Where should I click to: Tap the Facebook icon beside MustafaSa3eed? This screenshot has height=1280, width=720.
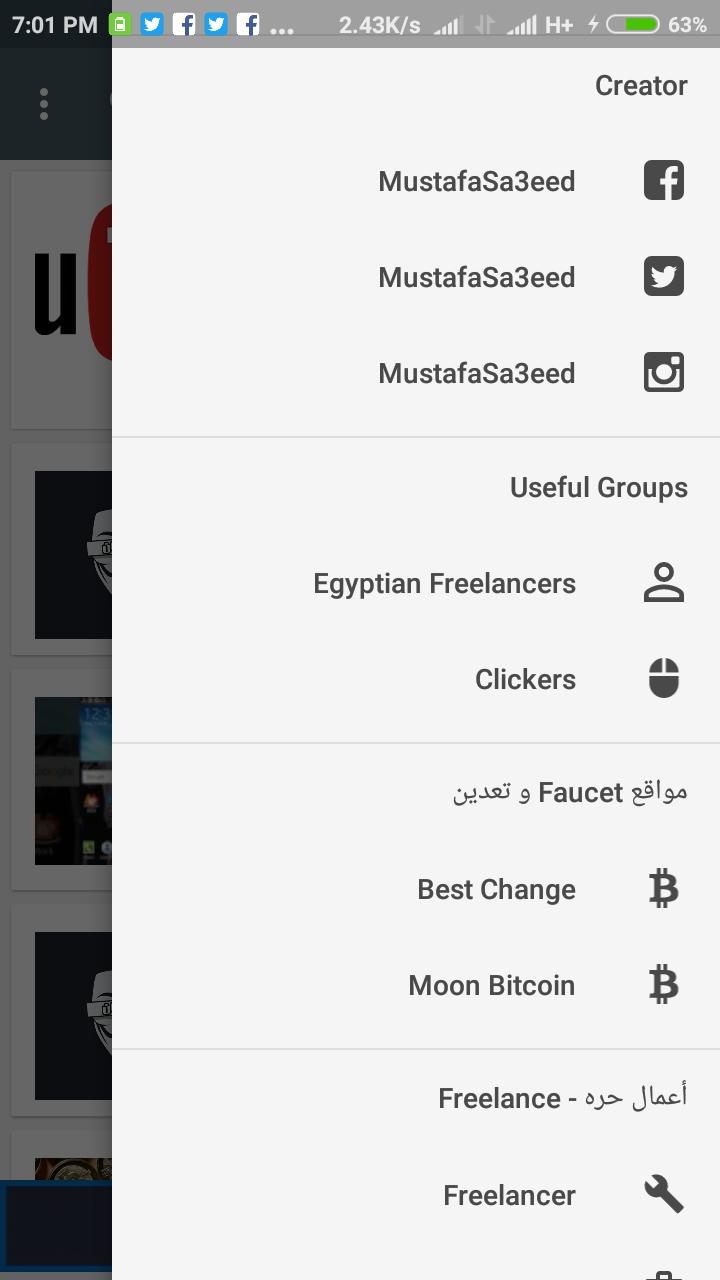pos(664,181)
